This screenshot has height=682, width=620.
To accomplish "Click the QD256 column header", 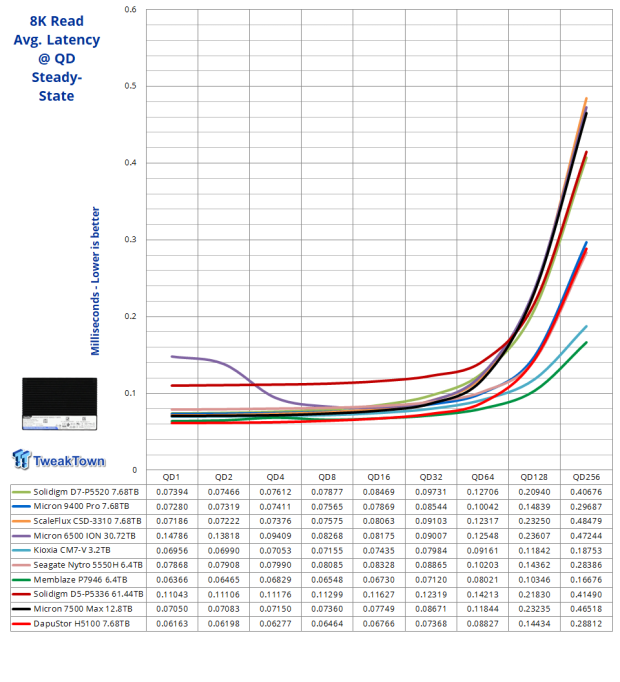I will (586, 477).
